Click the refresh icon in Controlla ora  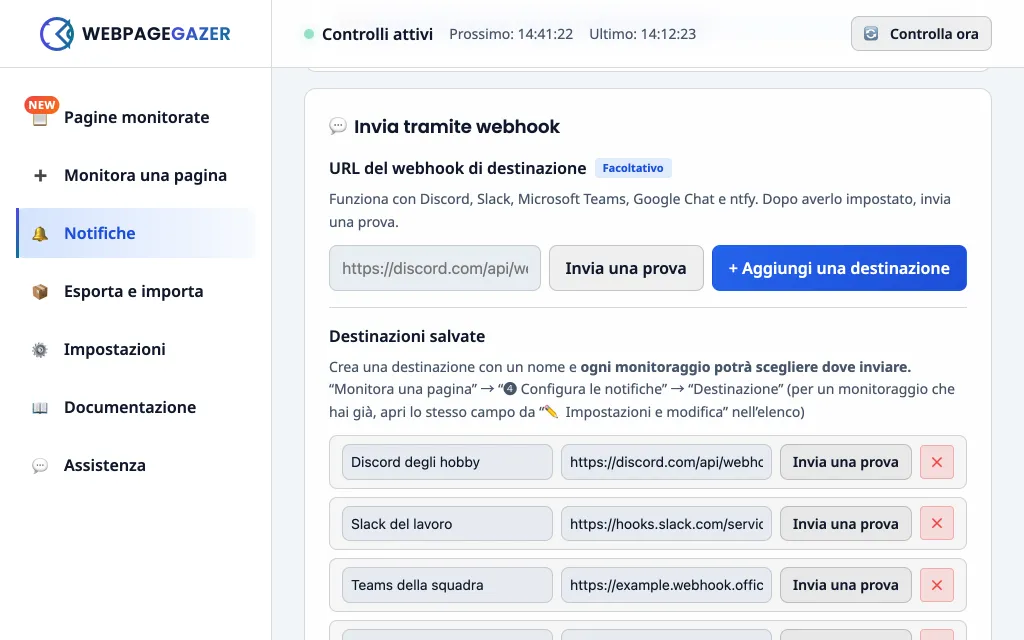point(871,34)
